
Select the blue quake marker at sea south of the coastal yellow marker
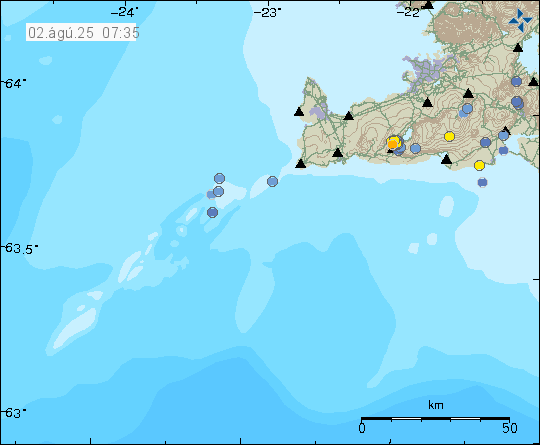tap(482, 182)
